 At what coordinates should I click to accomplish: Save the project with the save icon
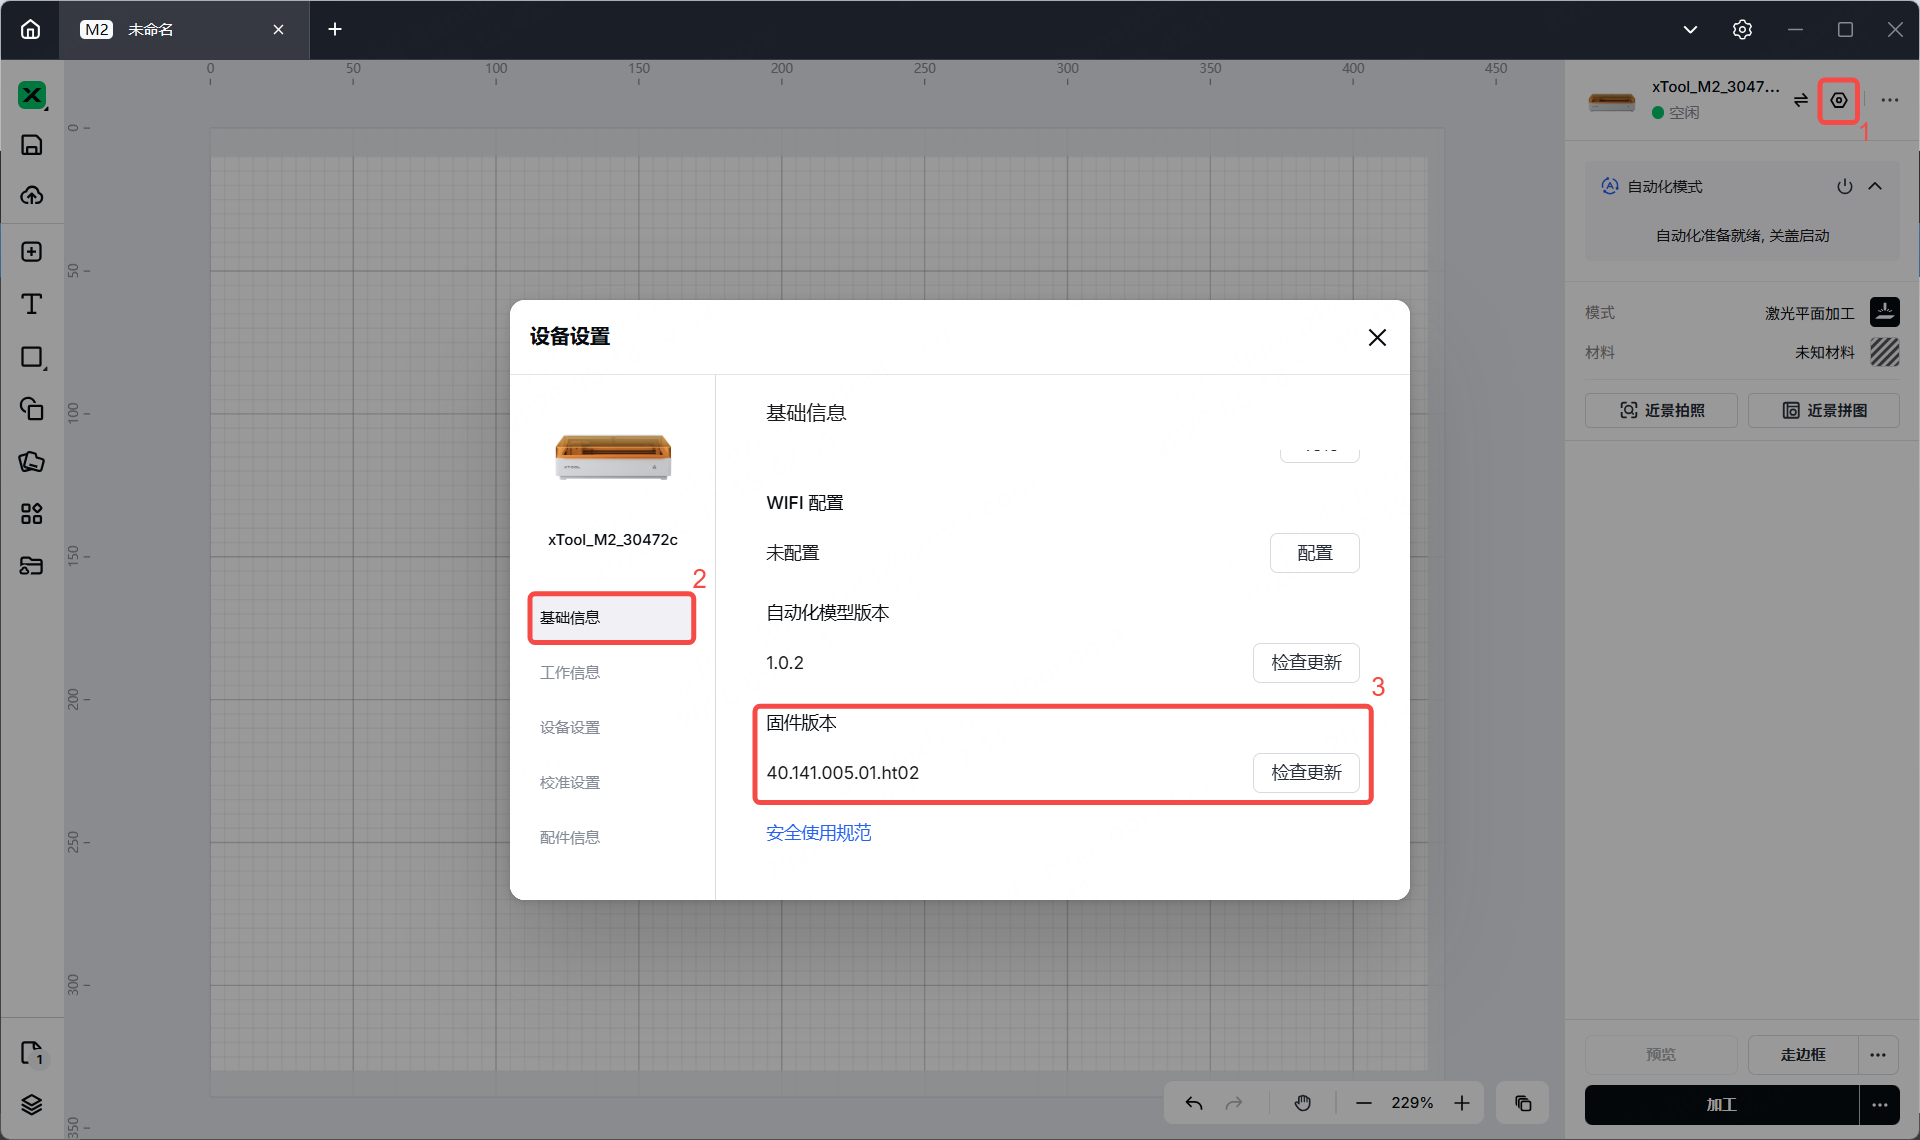tap(32, 145)
